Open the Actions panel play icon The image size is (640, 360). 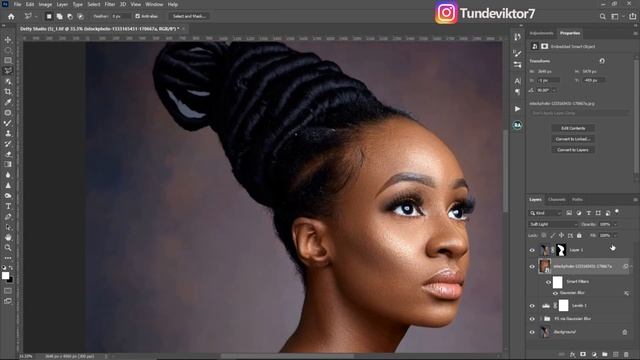pyautogui.click(x=518, y=109)
